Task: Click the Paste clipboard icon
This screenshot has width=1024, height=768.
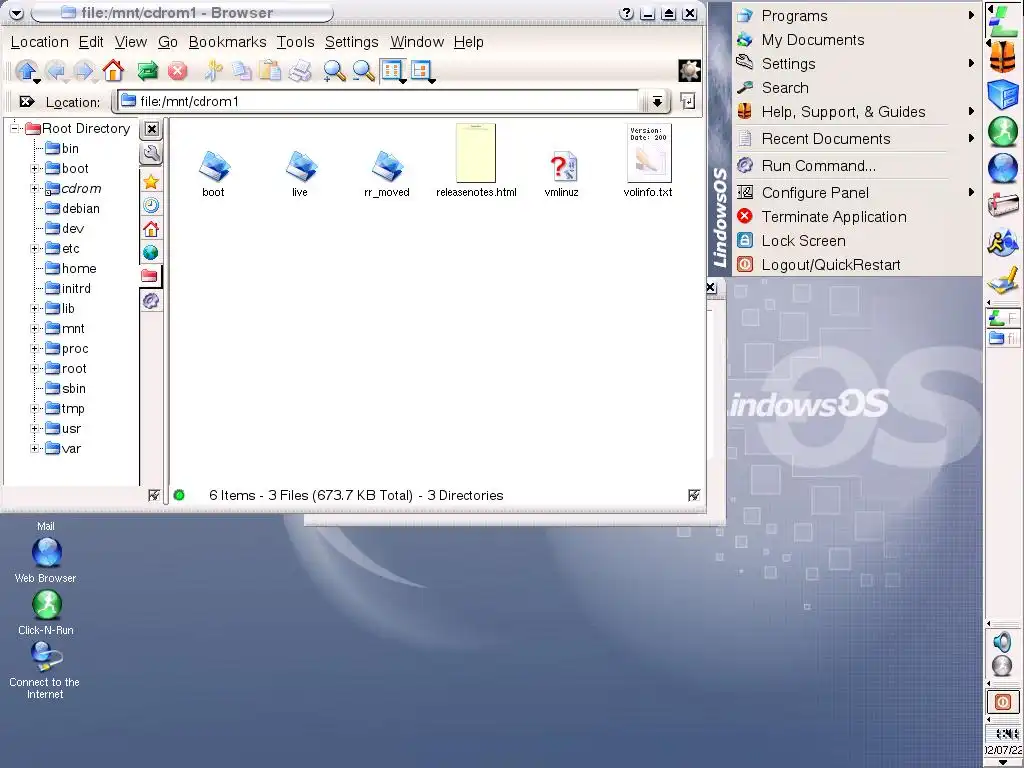Action: 270,71
